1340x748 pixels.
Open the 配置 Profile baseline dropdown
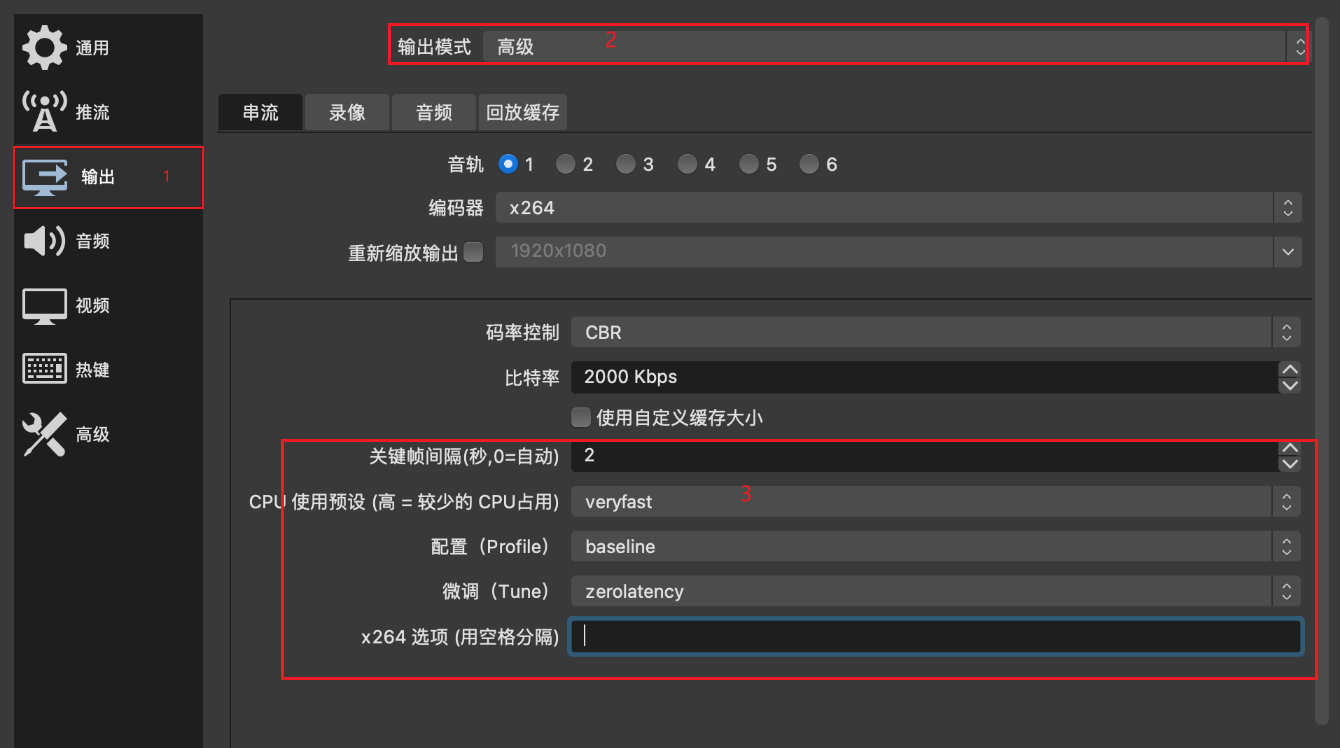(936, 547)
